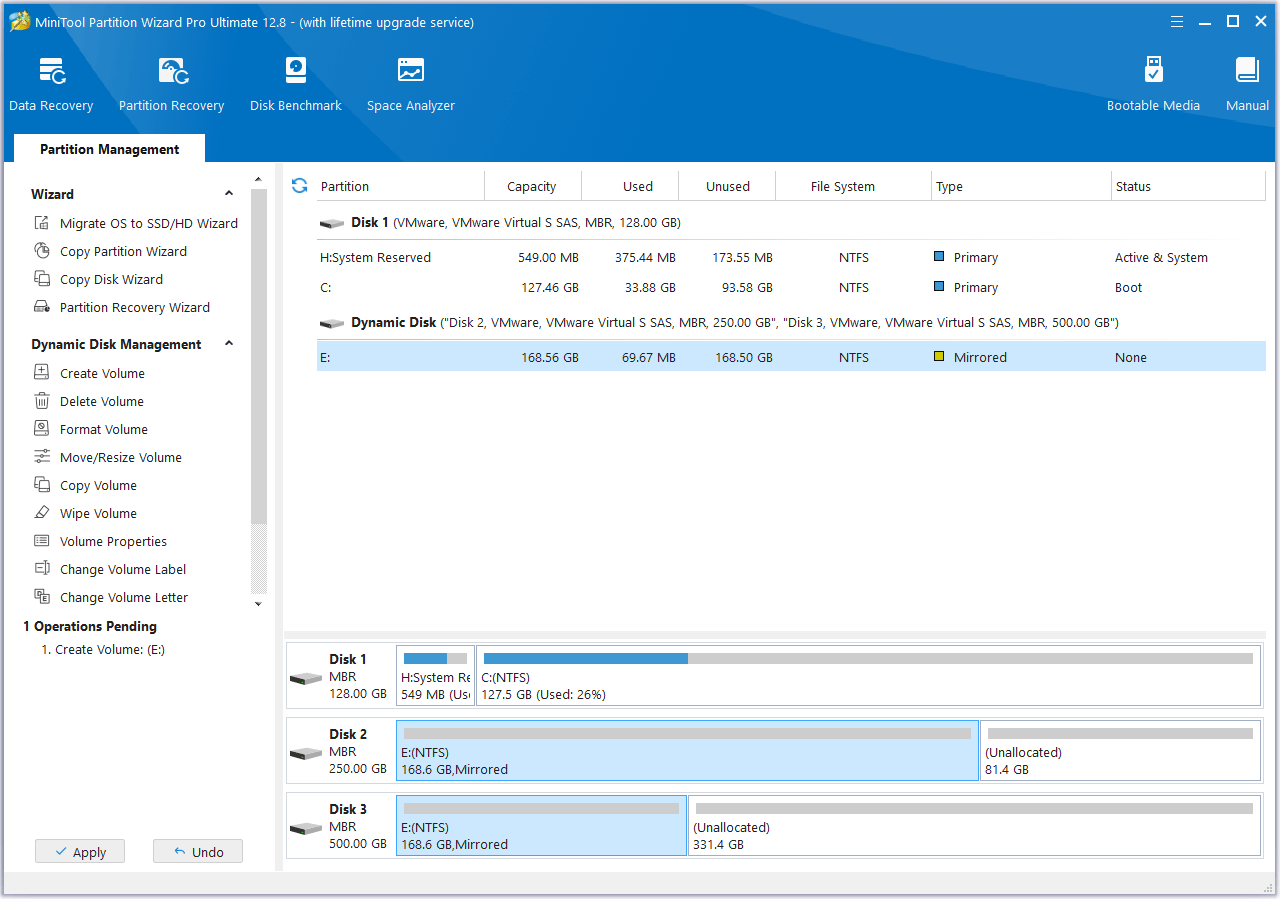Select the pending Create Volume: (E:) operation

103,649
